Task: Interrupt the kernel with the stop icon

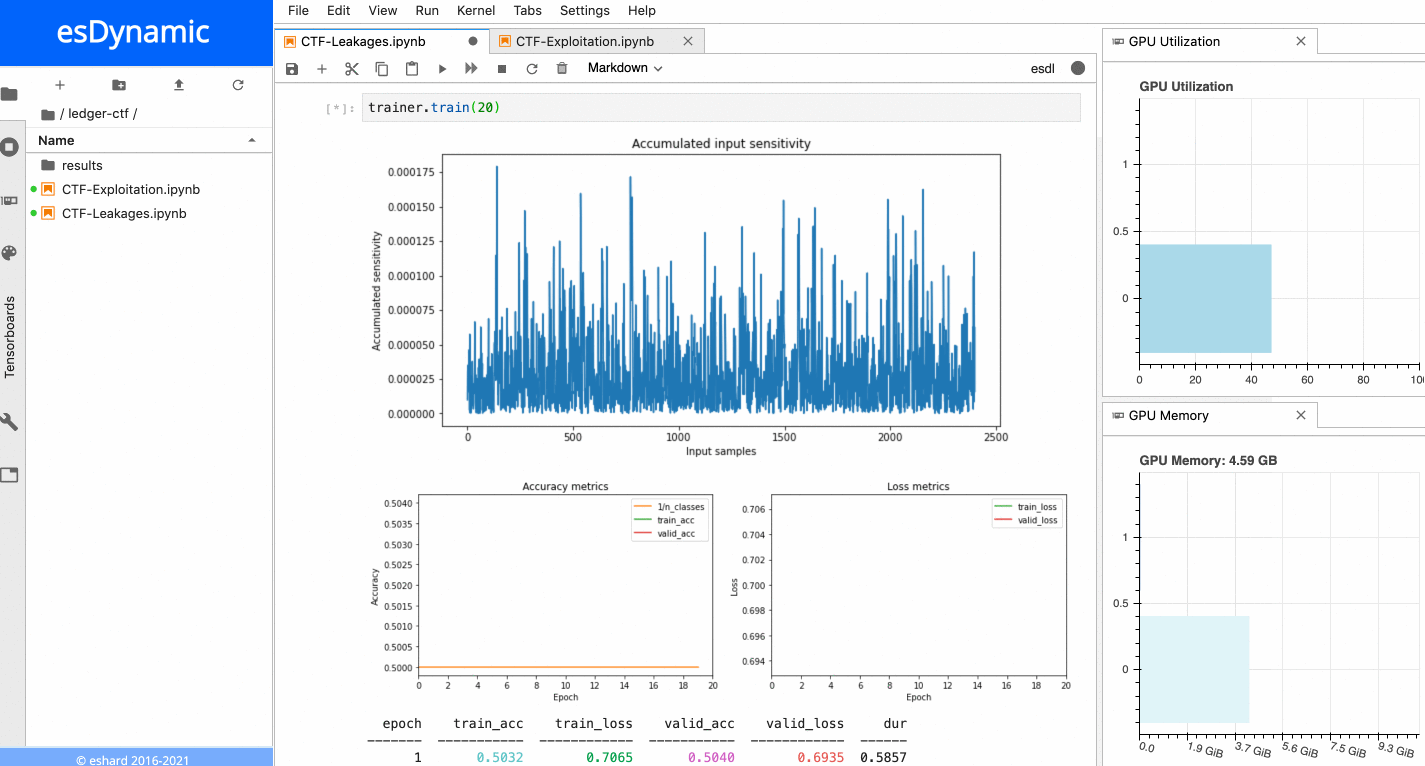Action: tap(502, 69)
